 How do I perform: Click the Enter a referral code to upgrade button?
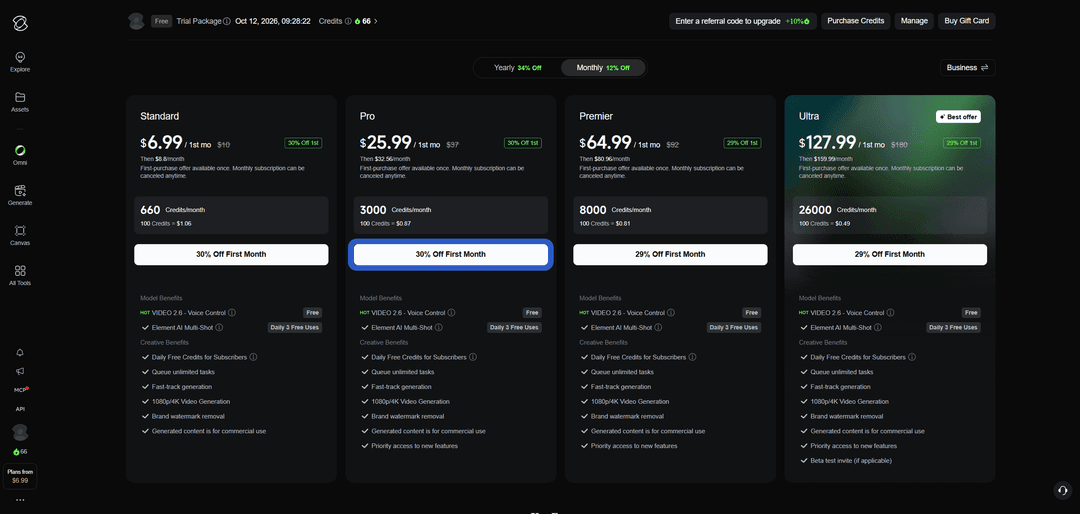tap(742, 21)
